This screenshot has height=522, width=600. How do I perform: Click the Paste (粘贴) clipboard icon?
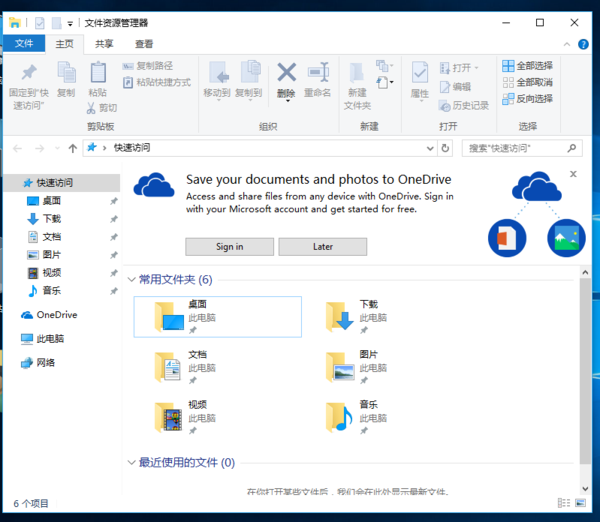[x=98, y=72]
